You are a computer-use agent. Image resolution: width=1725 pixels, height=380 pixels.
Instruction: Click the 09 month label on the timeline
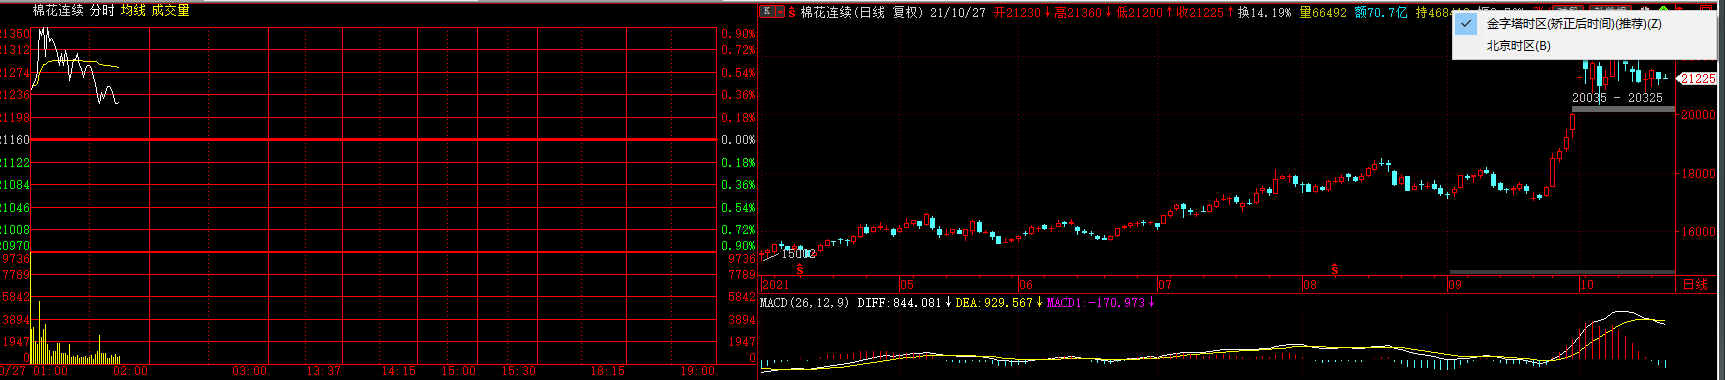pos(1455,285)
